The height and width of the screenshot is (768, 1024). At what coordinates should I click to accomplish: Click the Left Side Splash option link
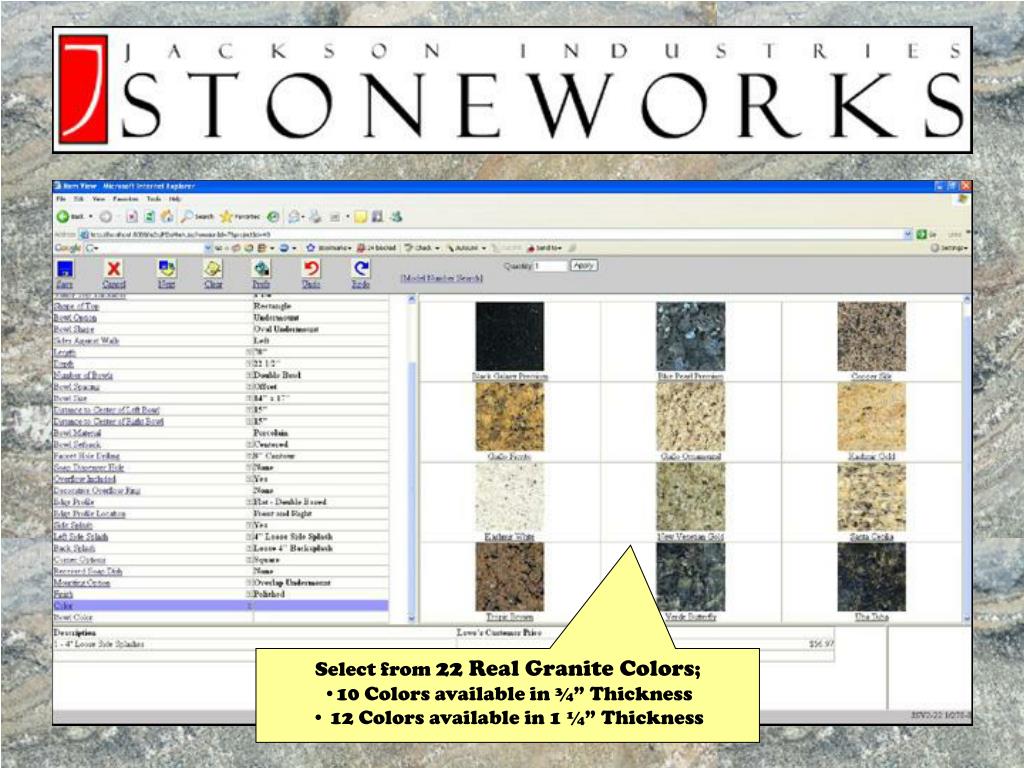point(81,536)
